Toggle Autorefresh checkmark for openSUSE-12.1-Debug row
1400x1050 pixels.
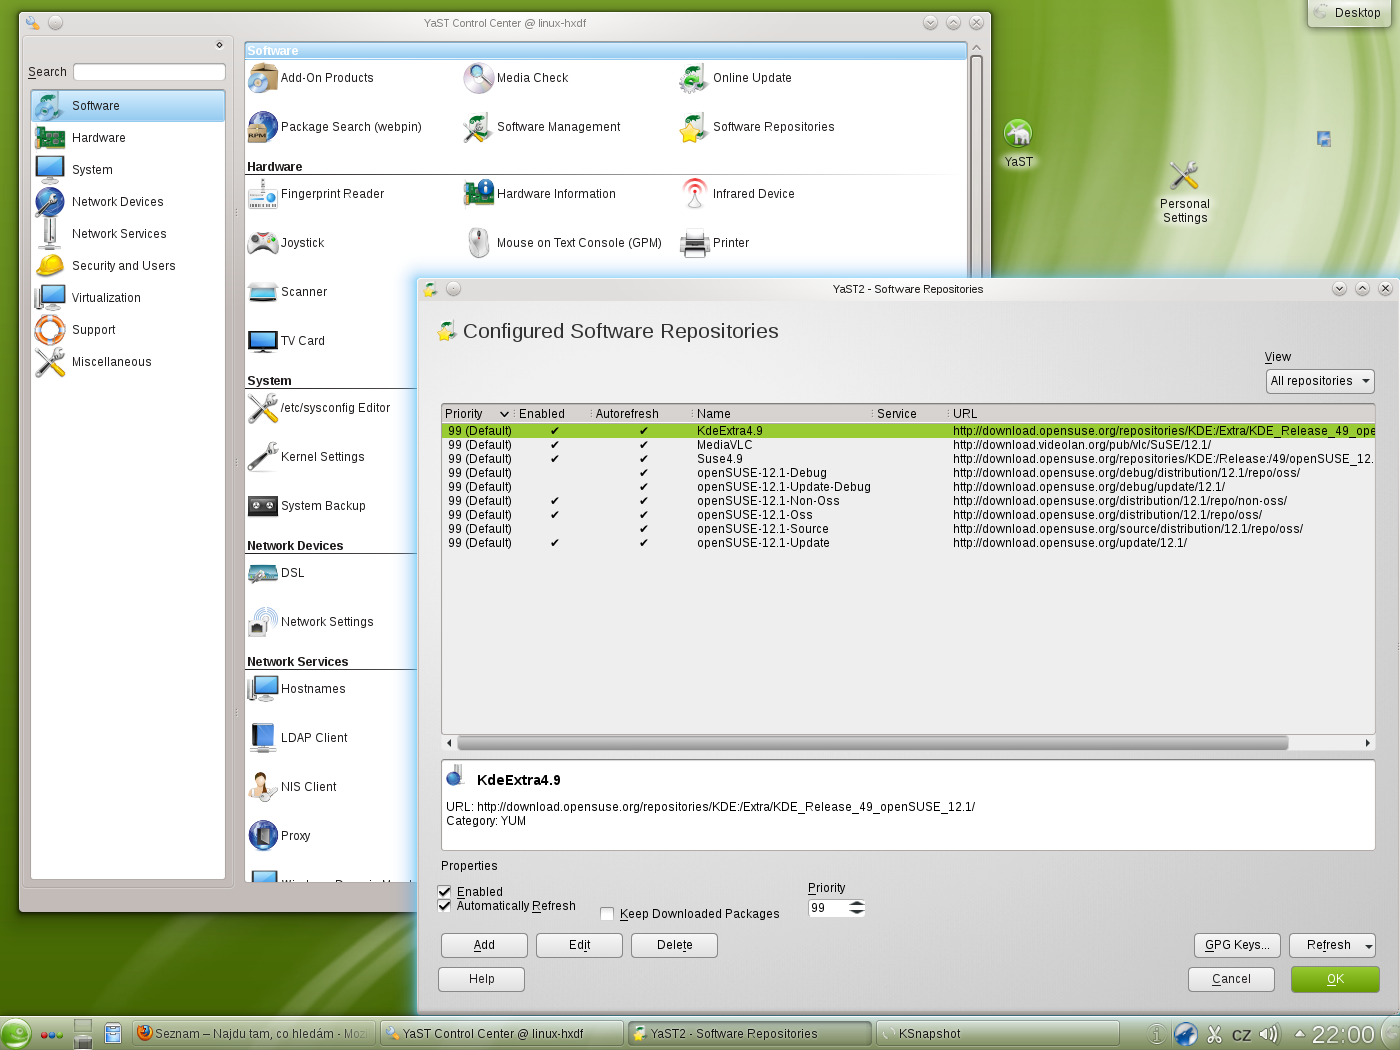(x=644, y=473)
